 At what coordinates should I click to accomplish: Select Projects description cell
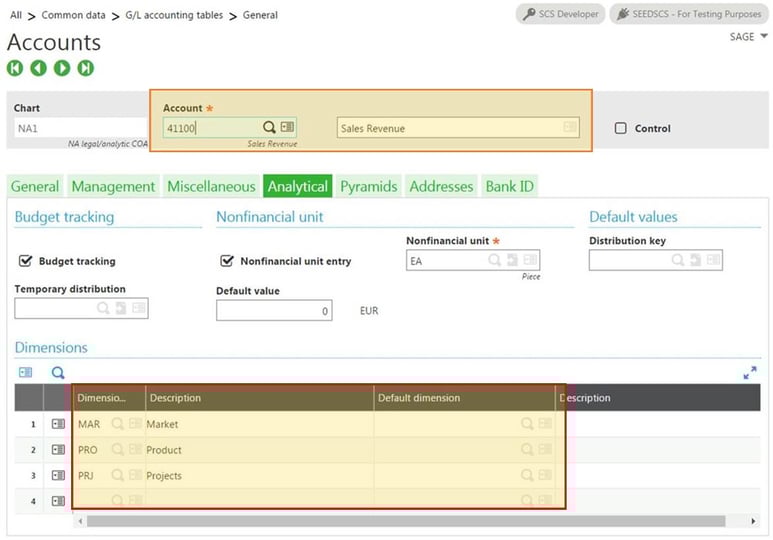pyautogui.click(x=260, y=475)
